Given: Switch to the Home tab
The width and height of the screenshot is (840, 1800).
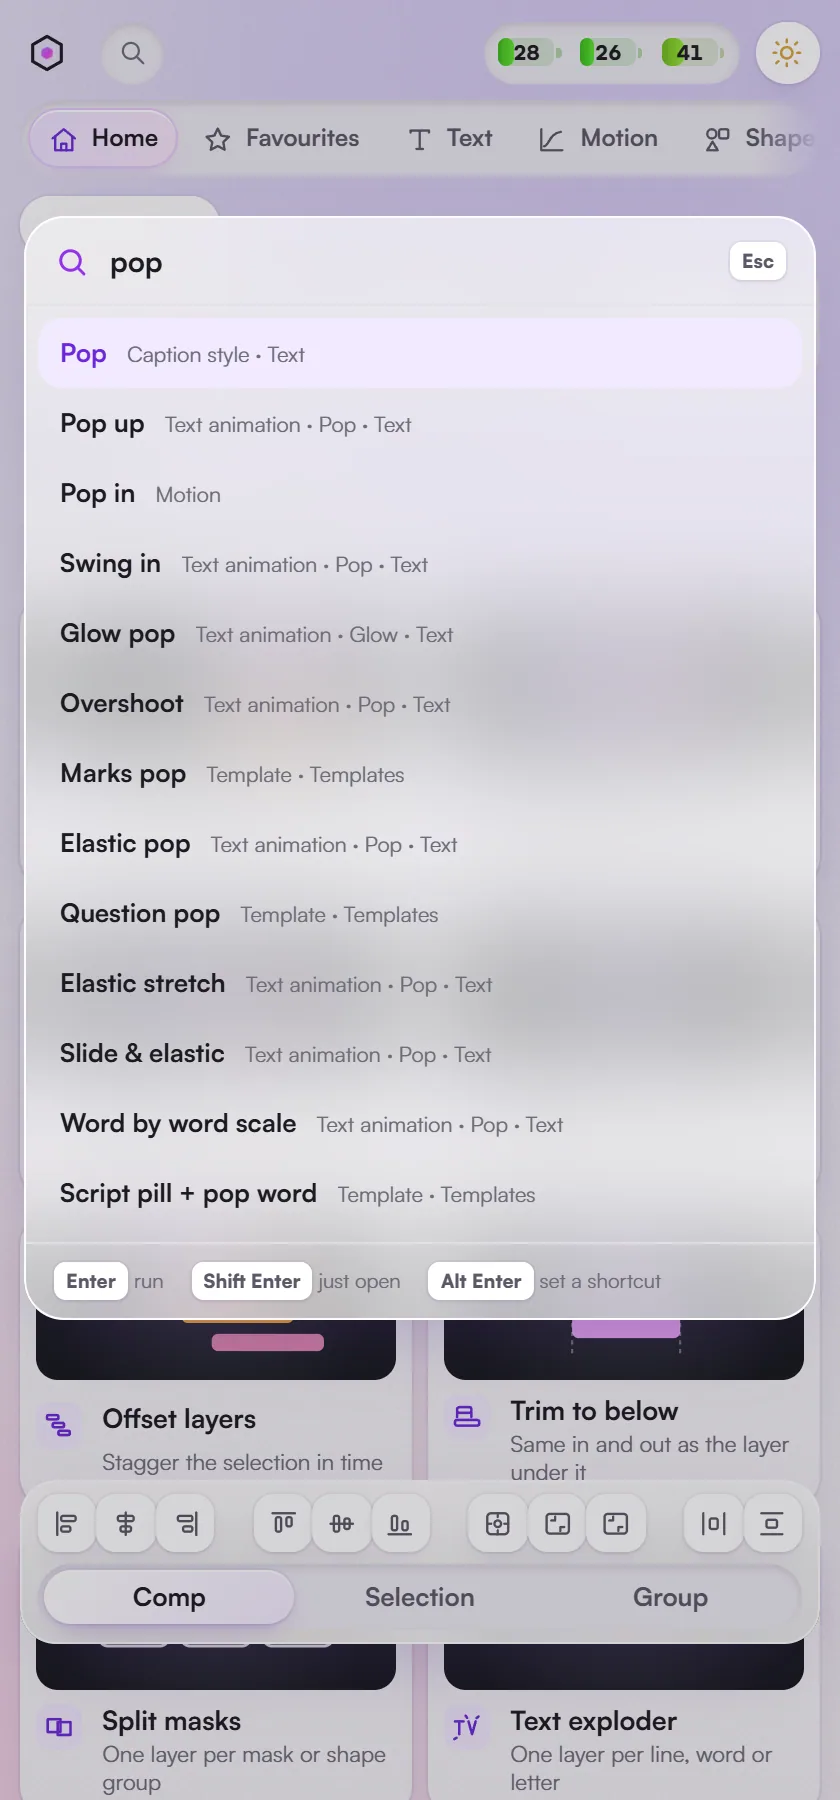Looking at the screenshot, I should (x=104, y=138).
